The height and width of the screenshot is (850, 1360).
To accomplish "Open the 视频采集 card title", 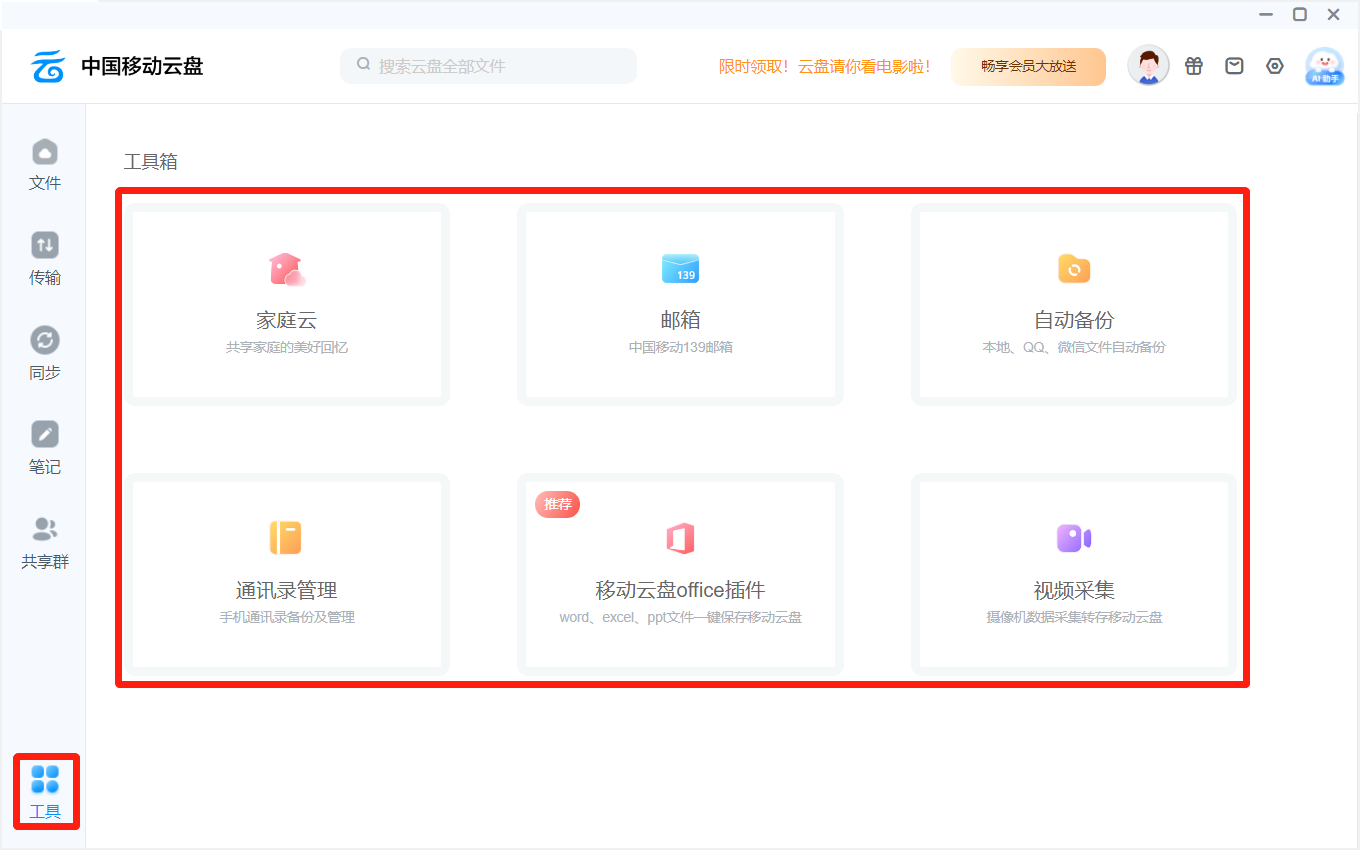I will click(1074, 590).
